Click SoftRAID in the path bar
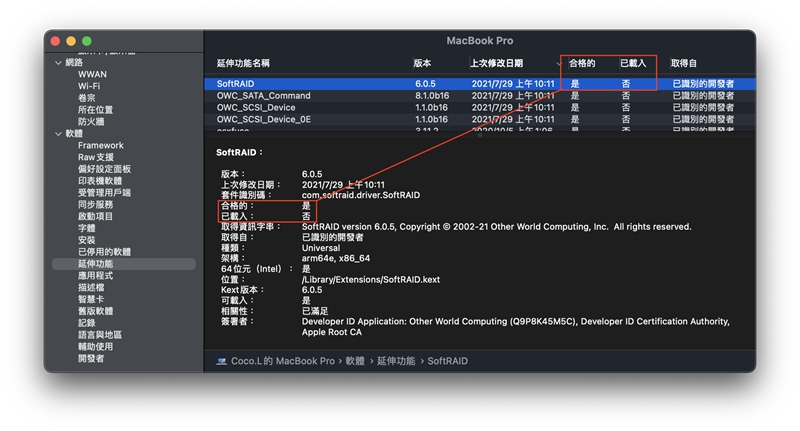800x431 pixels. coord(447,361)
